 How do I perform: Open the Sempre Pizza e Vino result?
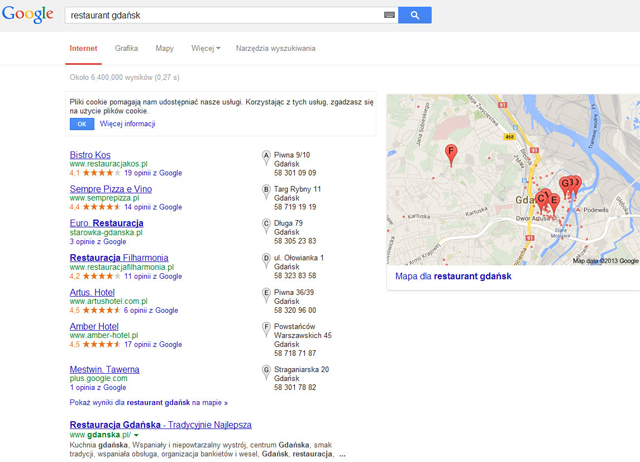pyautogui.click(x=111, y=189)
